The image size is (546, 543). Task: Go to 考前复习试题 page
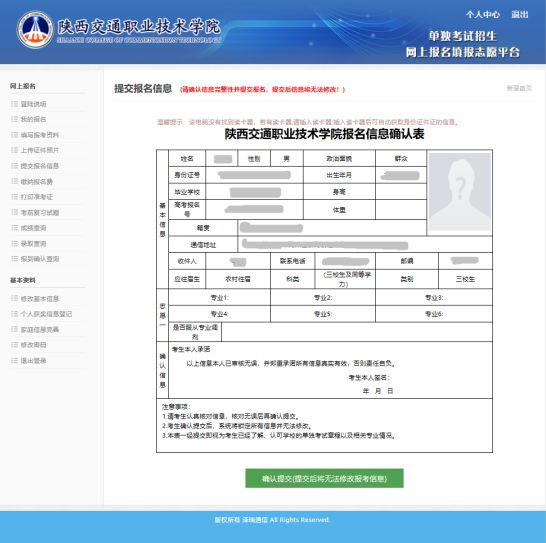[x=40, y=212]
